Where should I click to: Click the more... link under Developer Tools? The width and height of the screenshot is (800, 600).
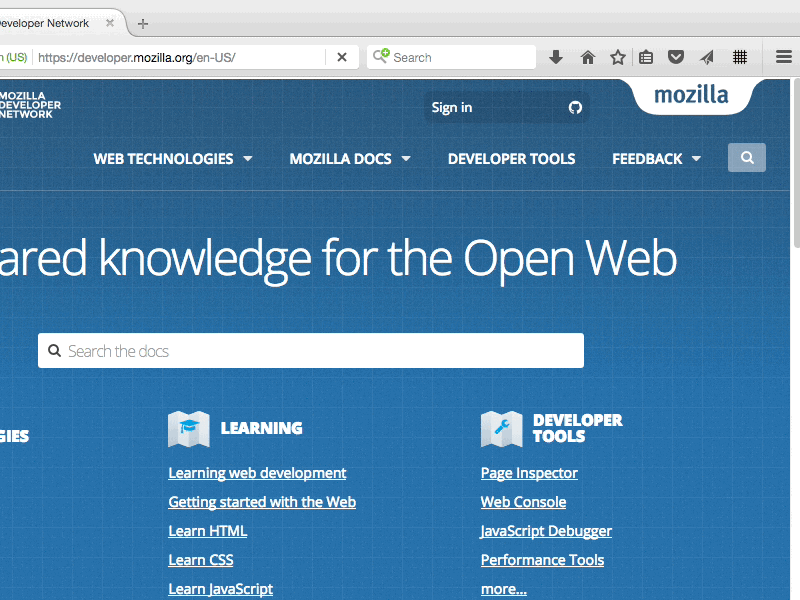tap(504, 589)
